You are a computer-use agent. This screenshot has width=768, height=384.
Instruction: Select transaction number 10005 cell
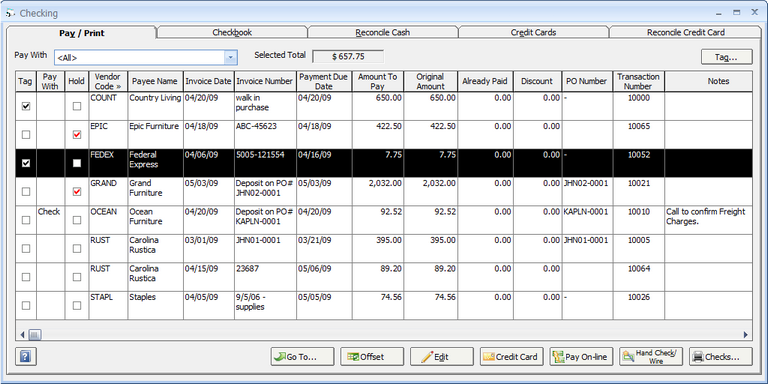[x=639, y=248]
